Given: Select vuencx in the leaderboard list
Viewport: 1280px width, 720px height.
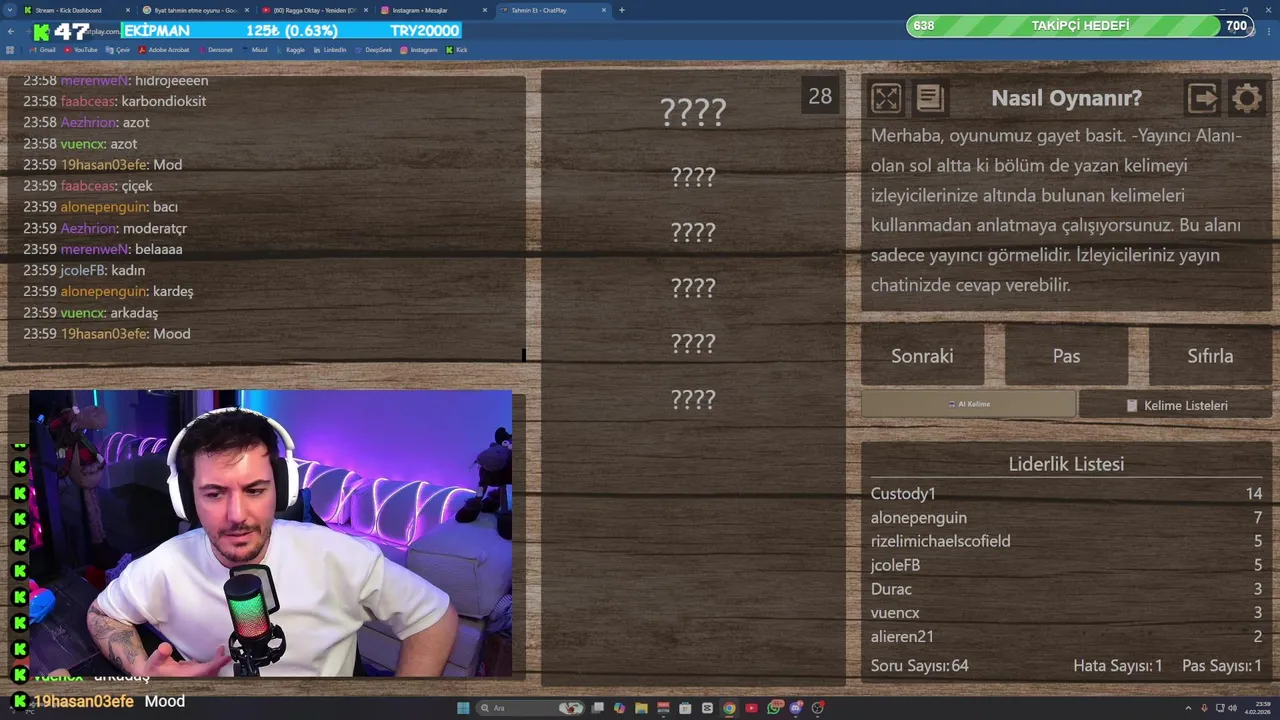Looking at the screenshot, I should coord(895,613).
